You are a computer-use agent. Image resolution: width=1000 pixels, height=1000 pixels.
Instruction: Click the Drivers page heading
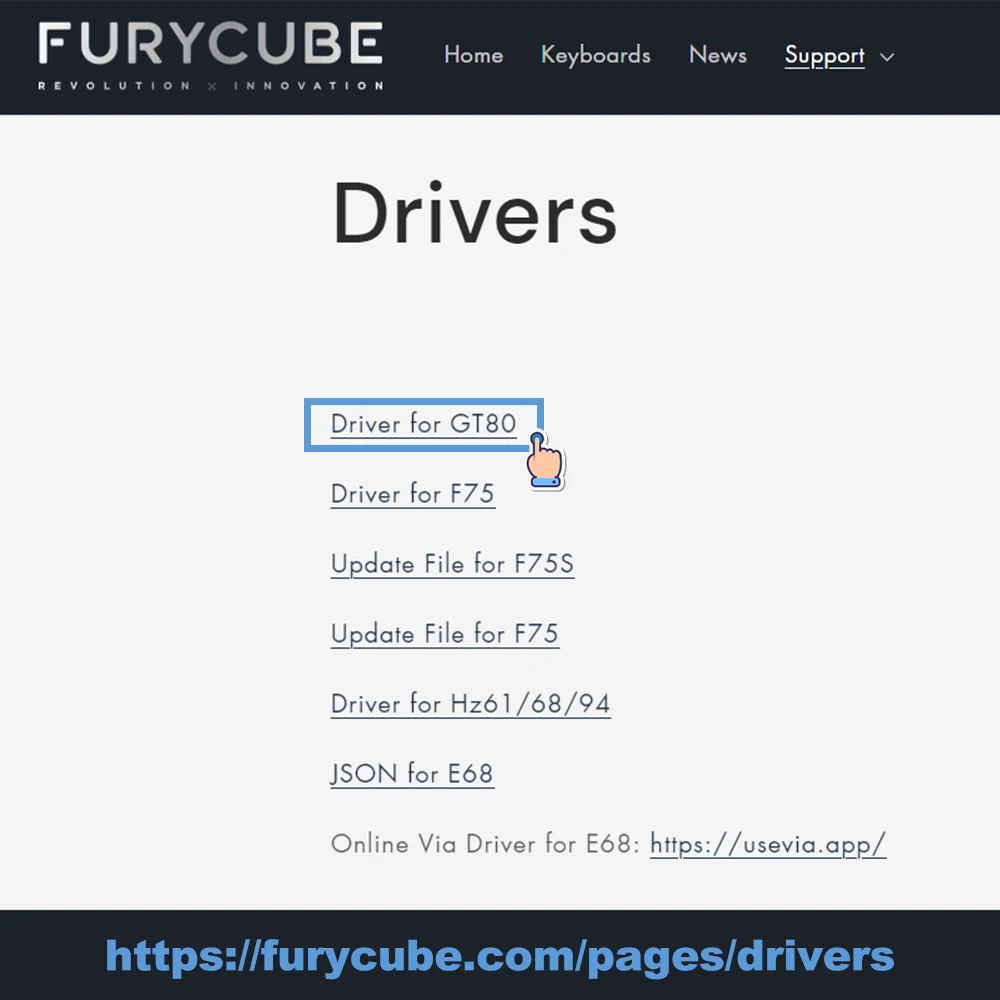(475, 213)
